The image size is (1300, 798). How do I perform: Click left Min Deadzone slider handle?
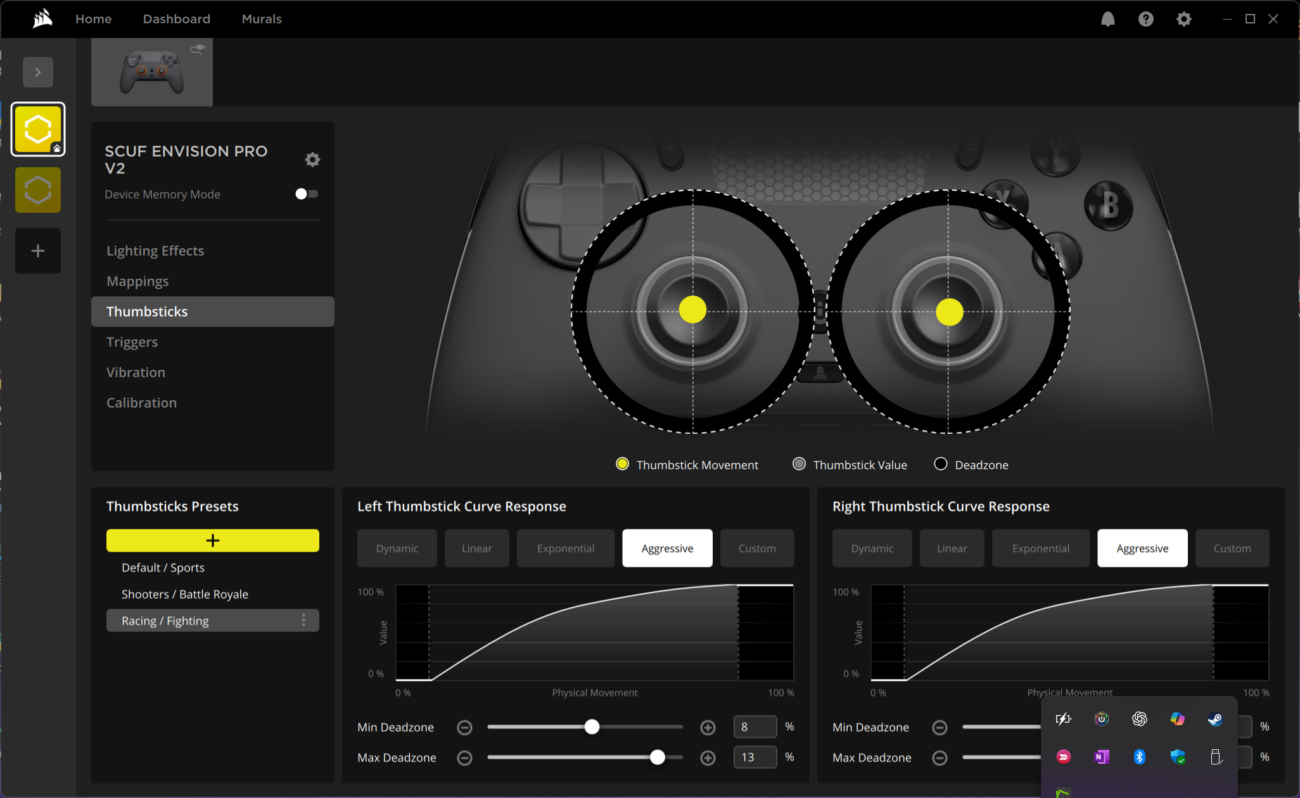pyautogui.click(x=592, y=727)
